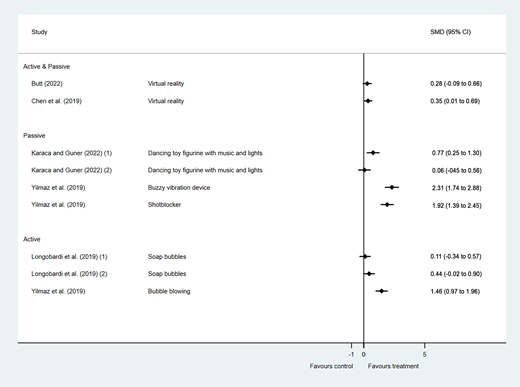
Task: Click the '5' axis tick label
Action: (424, 354)
